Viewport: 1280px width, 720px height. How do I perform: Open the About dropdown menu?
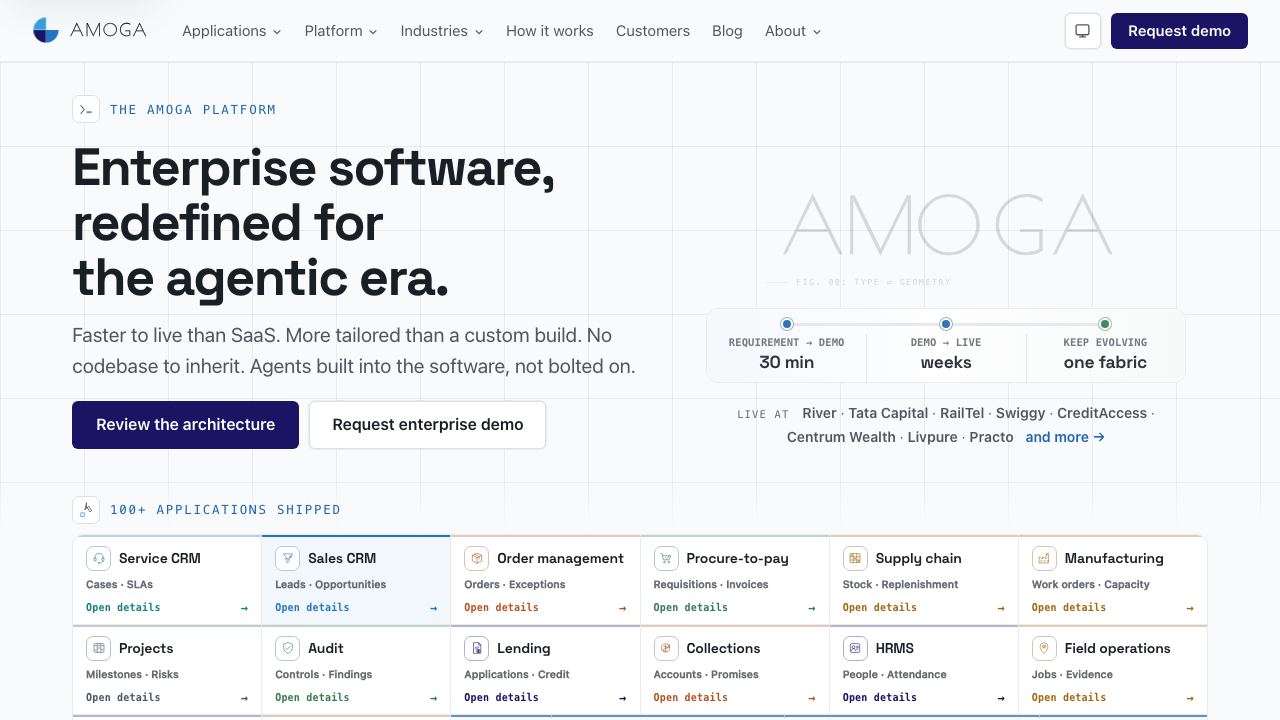(792, 31)
